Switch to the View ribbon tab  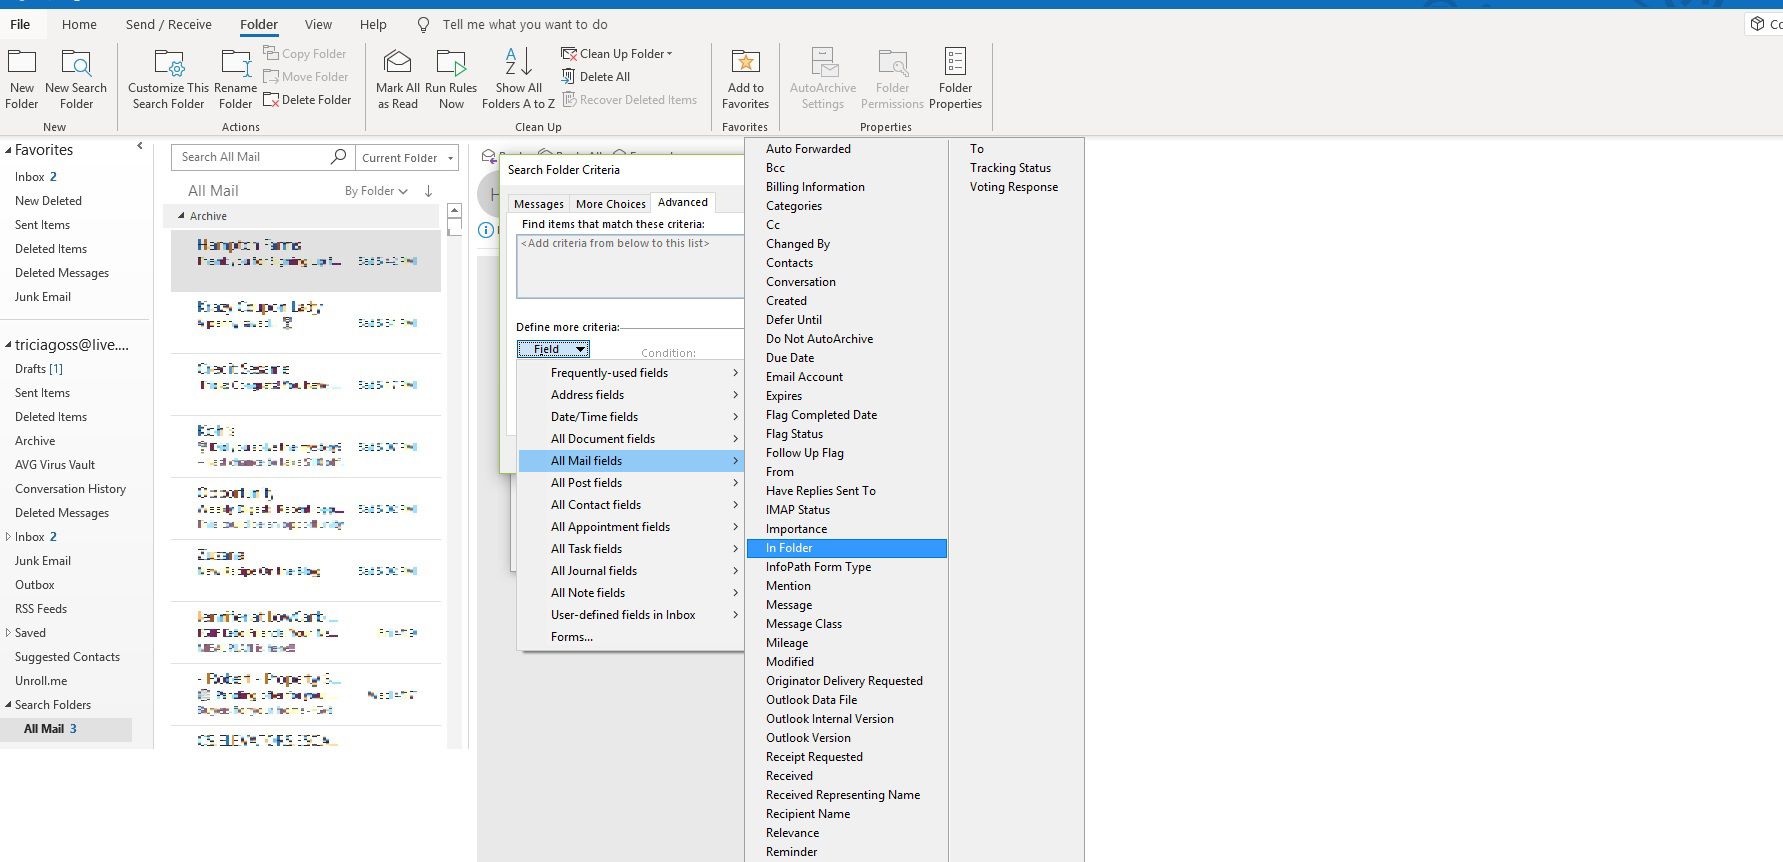(x=318, y=24)
